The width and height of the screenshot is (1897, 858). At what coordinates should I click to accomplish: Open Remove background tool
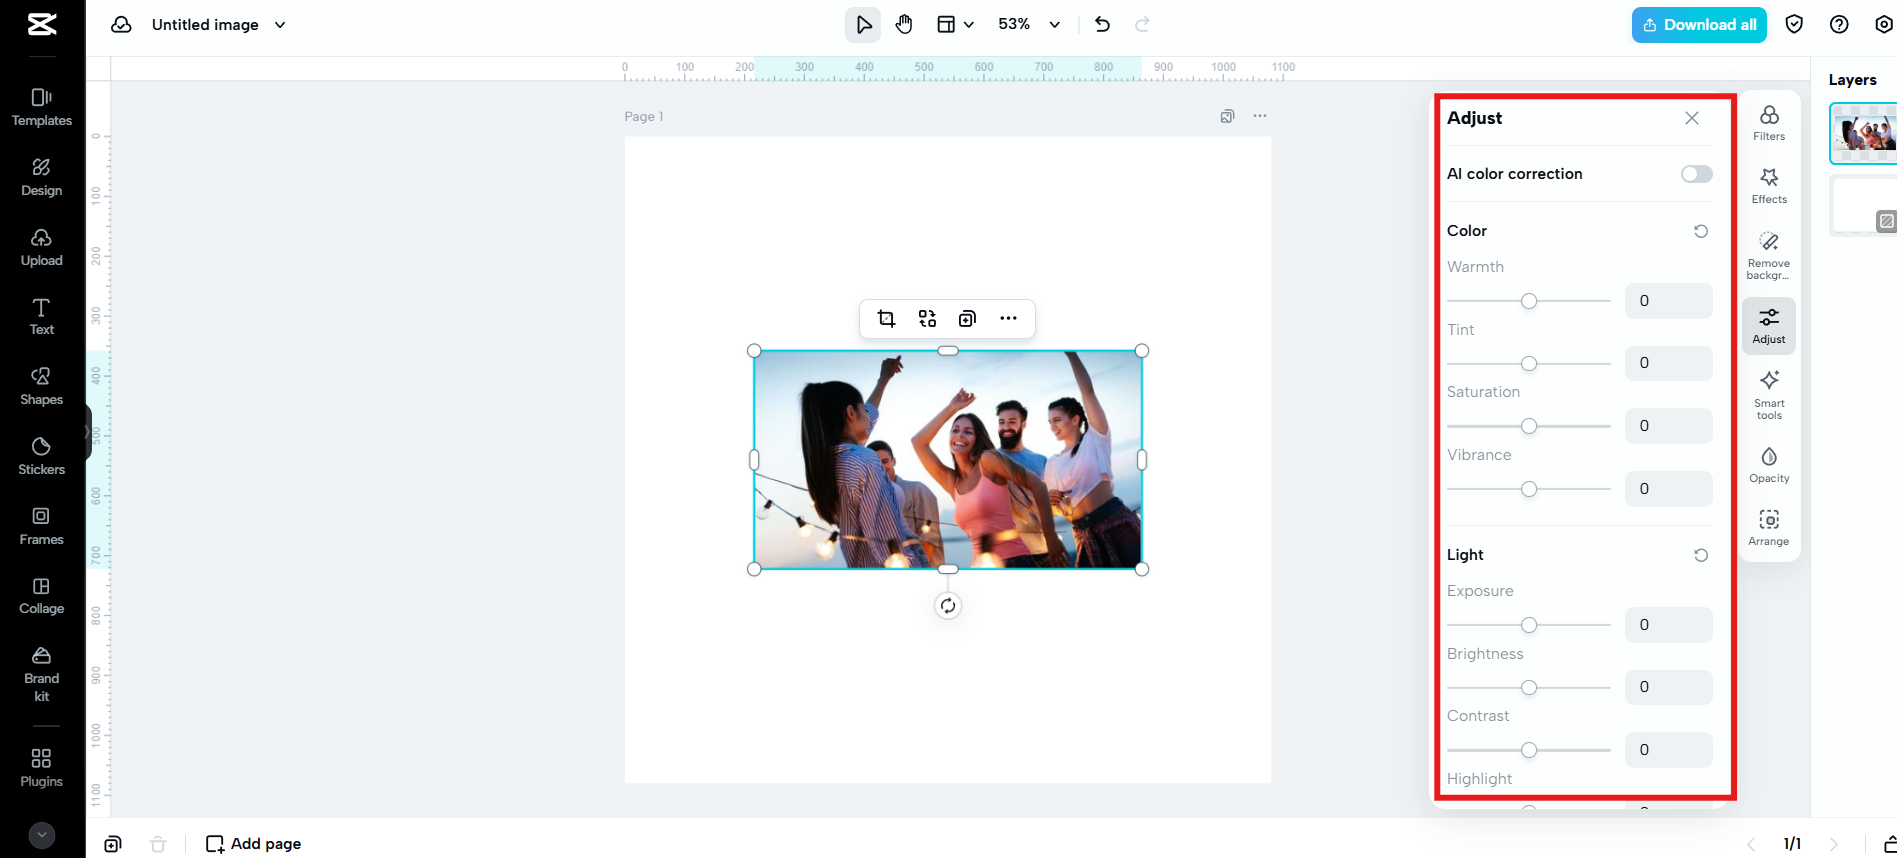pyautogui.click(x=1769, y=256)
